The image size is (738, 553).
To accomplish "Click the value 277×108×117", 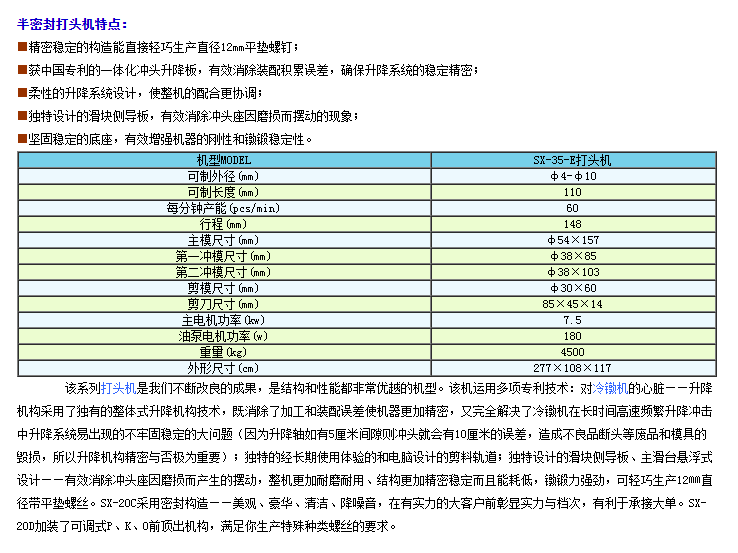I will [573, 369].
